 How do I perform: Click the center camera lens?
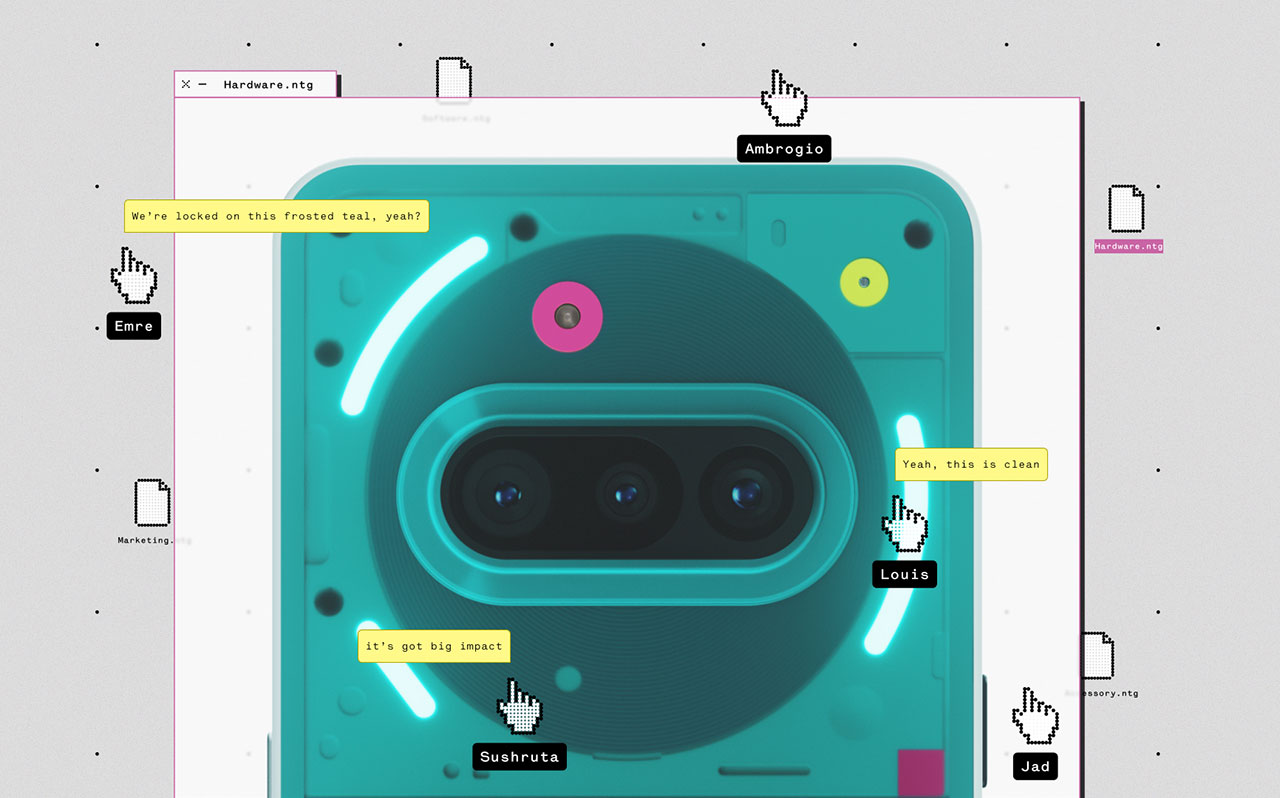[626, 494]
